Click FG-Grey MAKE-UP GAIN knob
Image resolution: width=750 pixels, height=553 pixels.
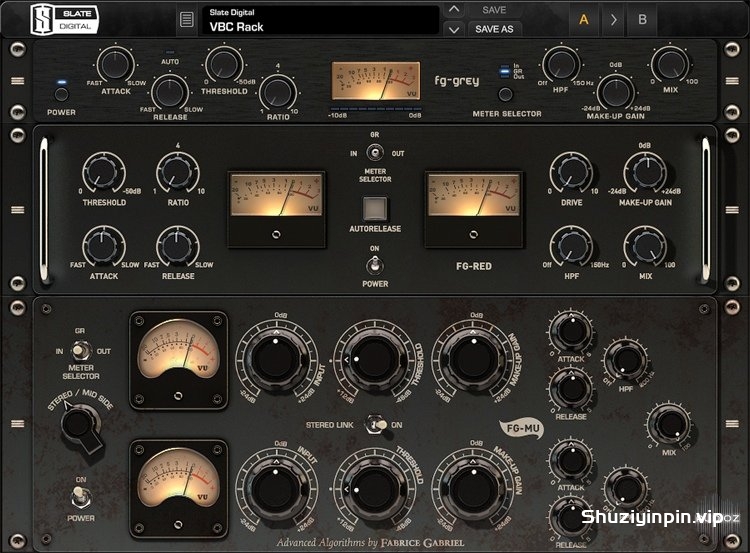coord(616,91)
